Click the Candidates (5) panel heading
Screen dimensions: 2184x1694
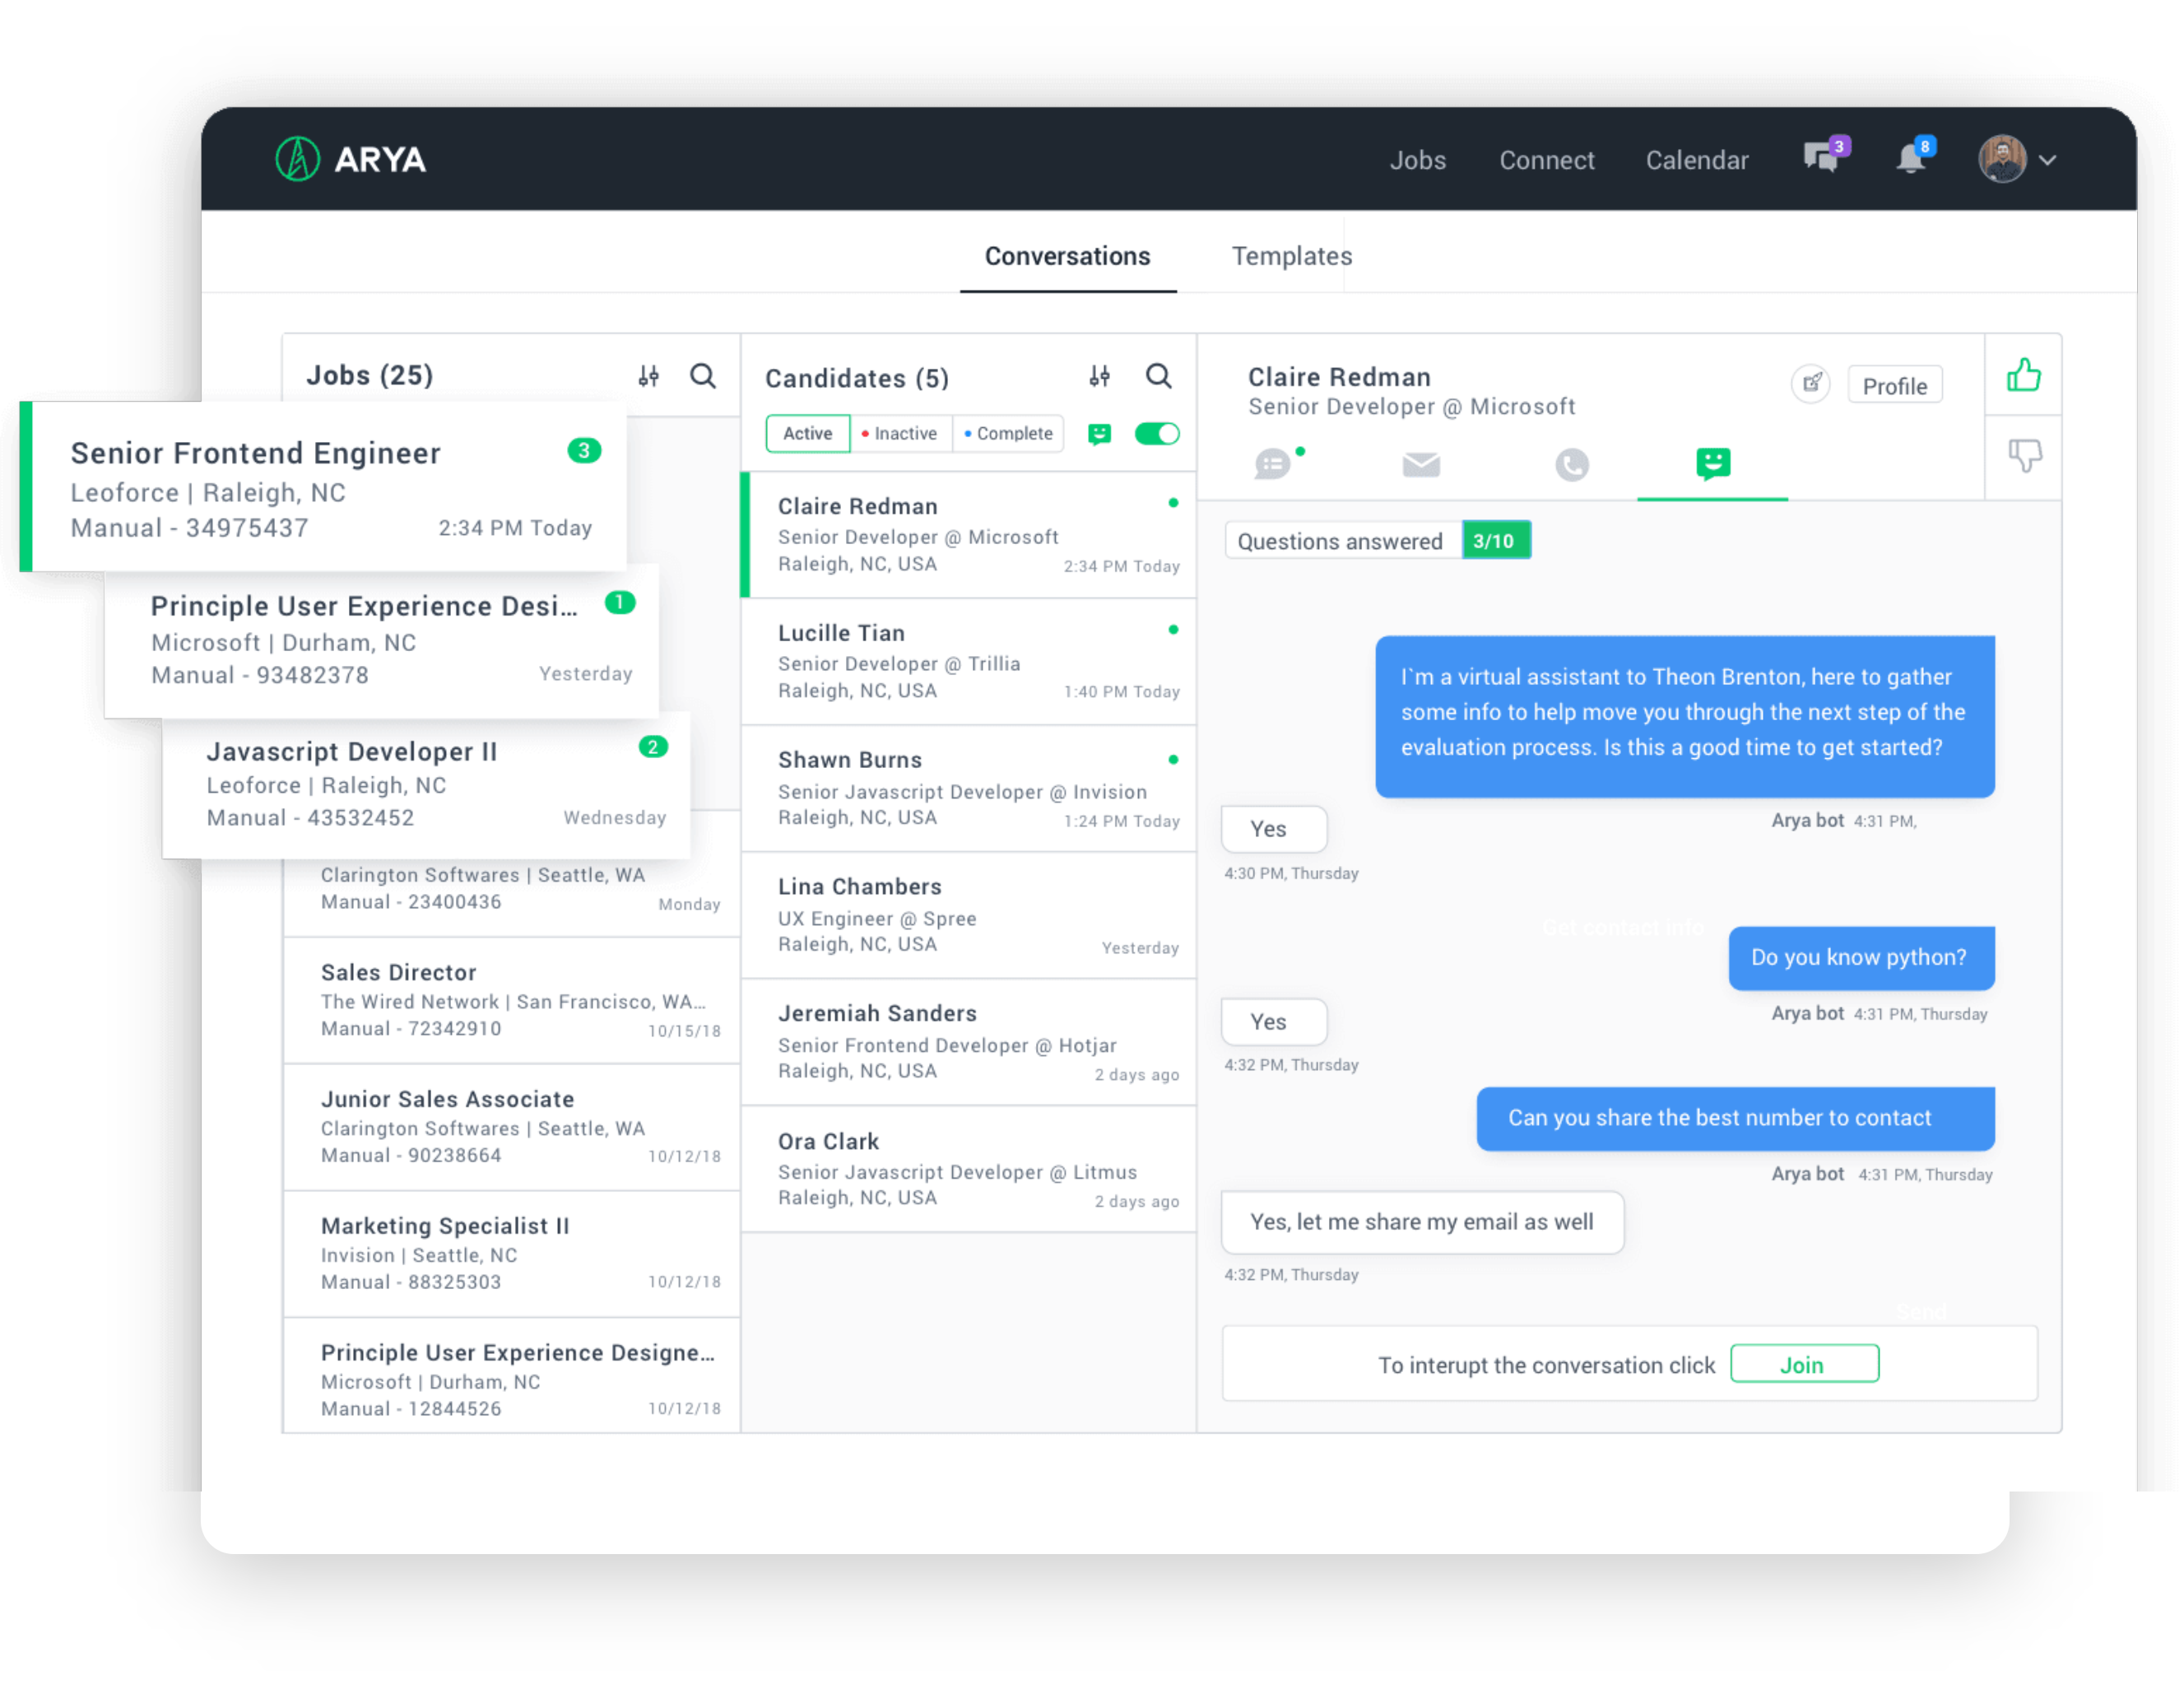(857, 378)
